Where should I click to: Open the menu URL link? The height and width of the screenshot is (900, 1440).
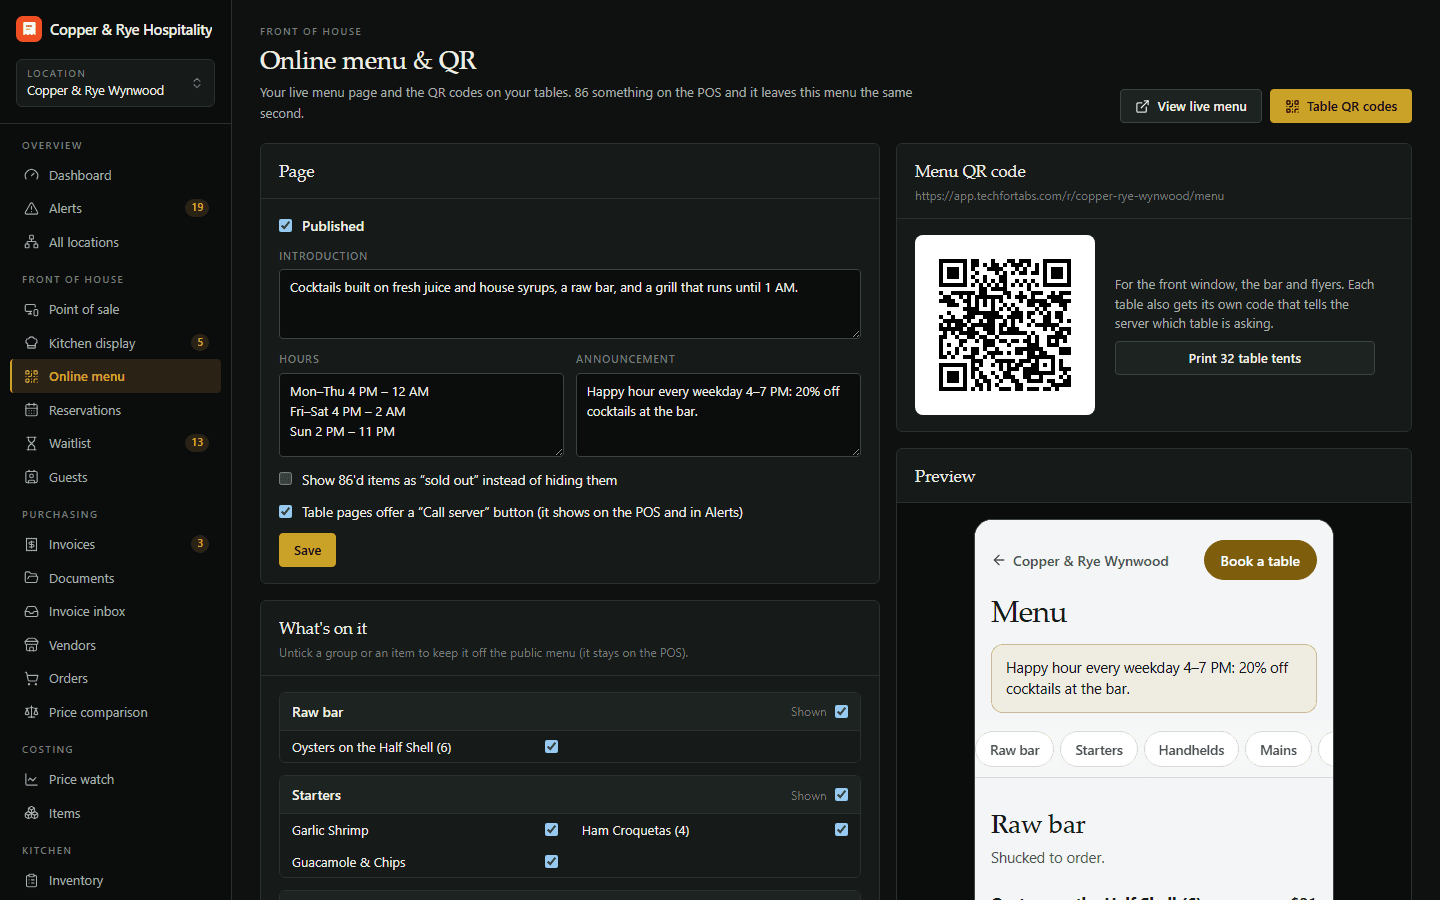click(x=1069, y=196)
